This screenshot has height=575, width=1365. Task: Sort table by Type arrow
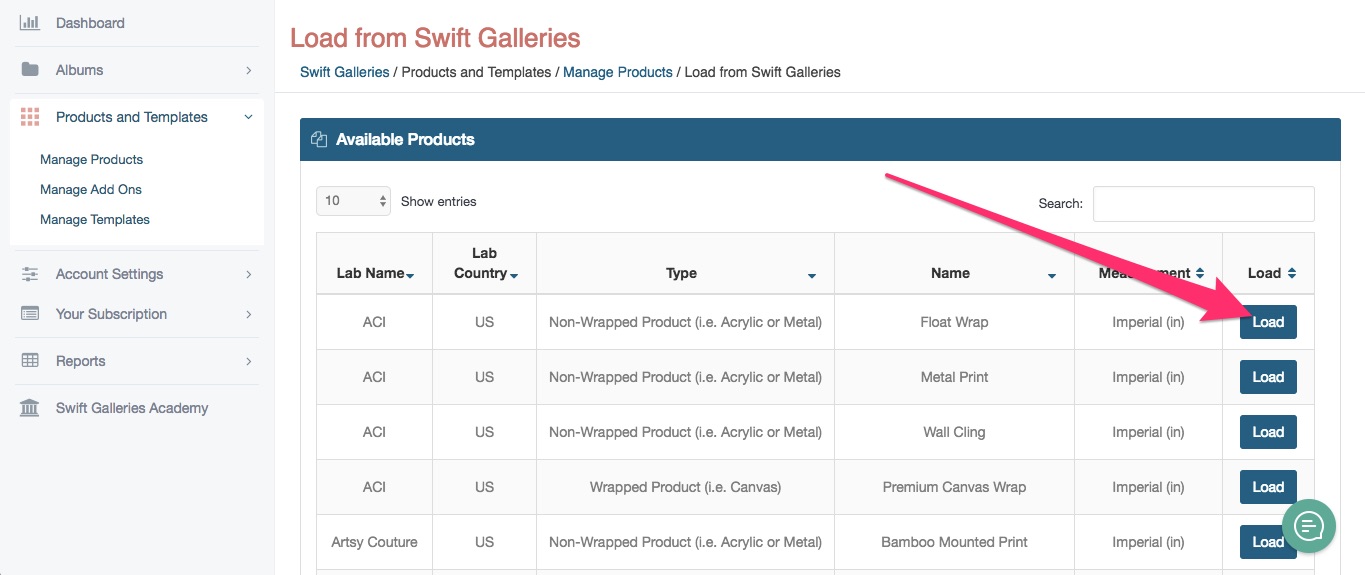pyautogui.click(x=812, y=276)
